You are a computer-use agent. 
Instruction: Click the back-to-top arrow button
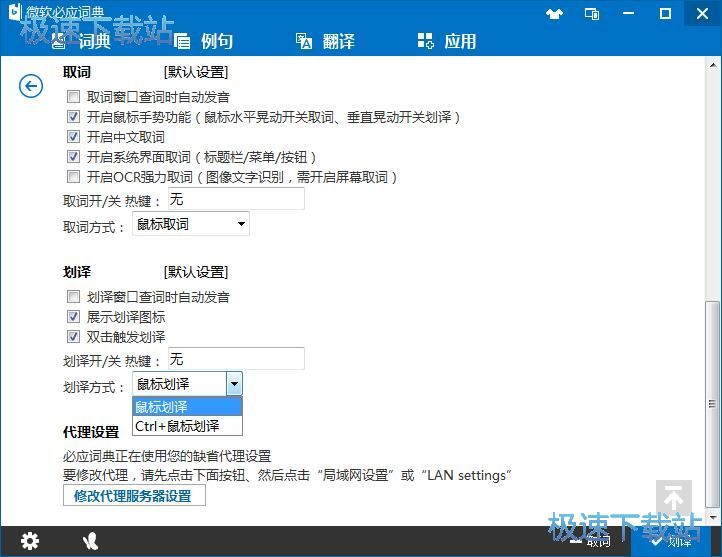click(x=674, y=497)
